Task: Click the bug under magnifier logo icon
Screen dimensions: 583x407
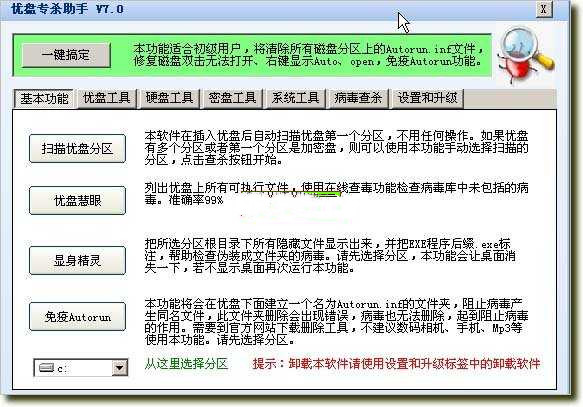Action: coord(526,56)
